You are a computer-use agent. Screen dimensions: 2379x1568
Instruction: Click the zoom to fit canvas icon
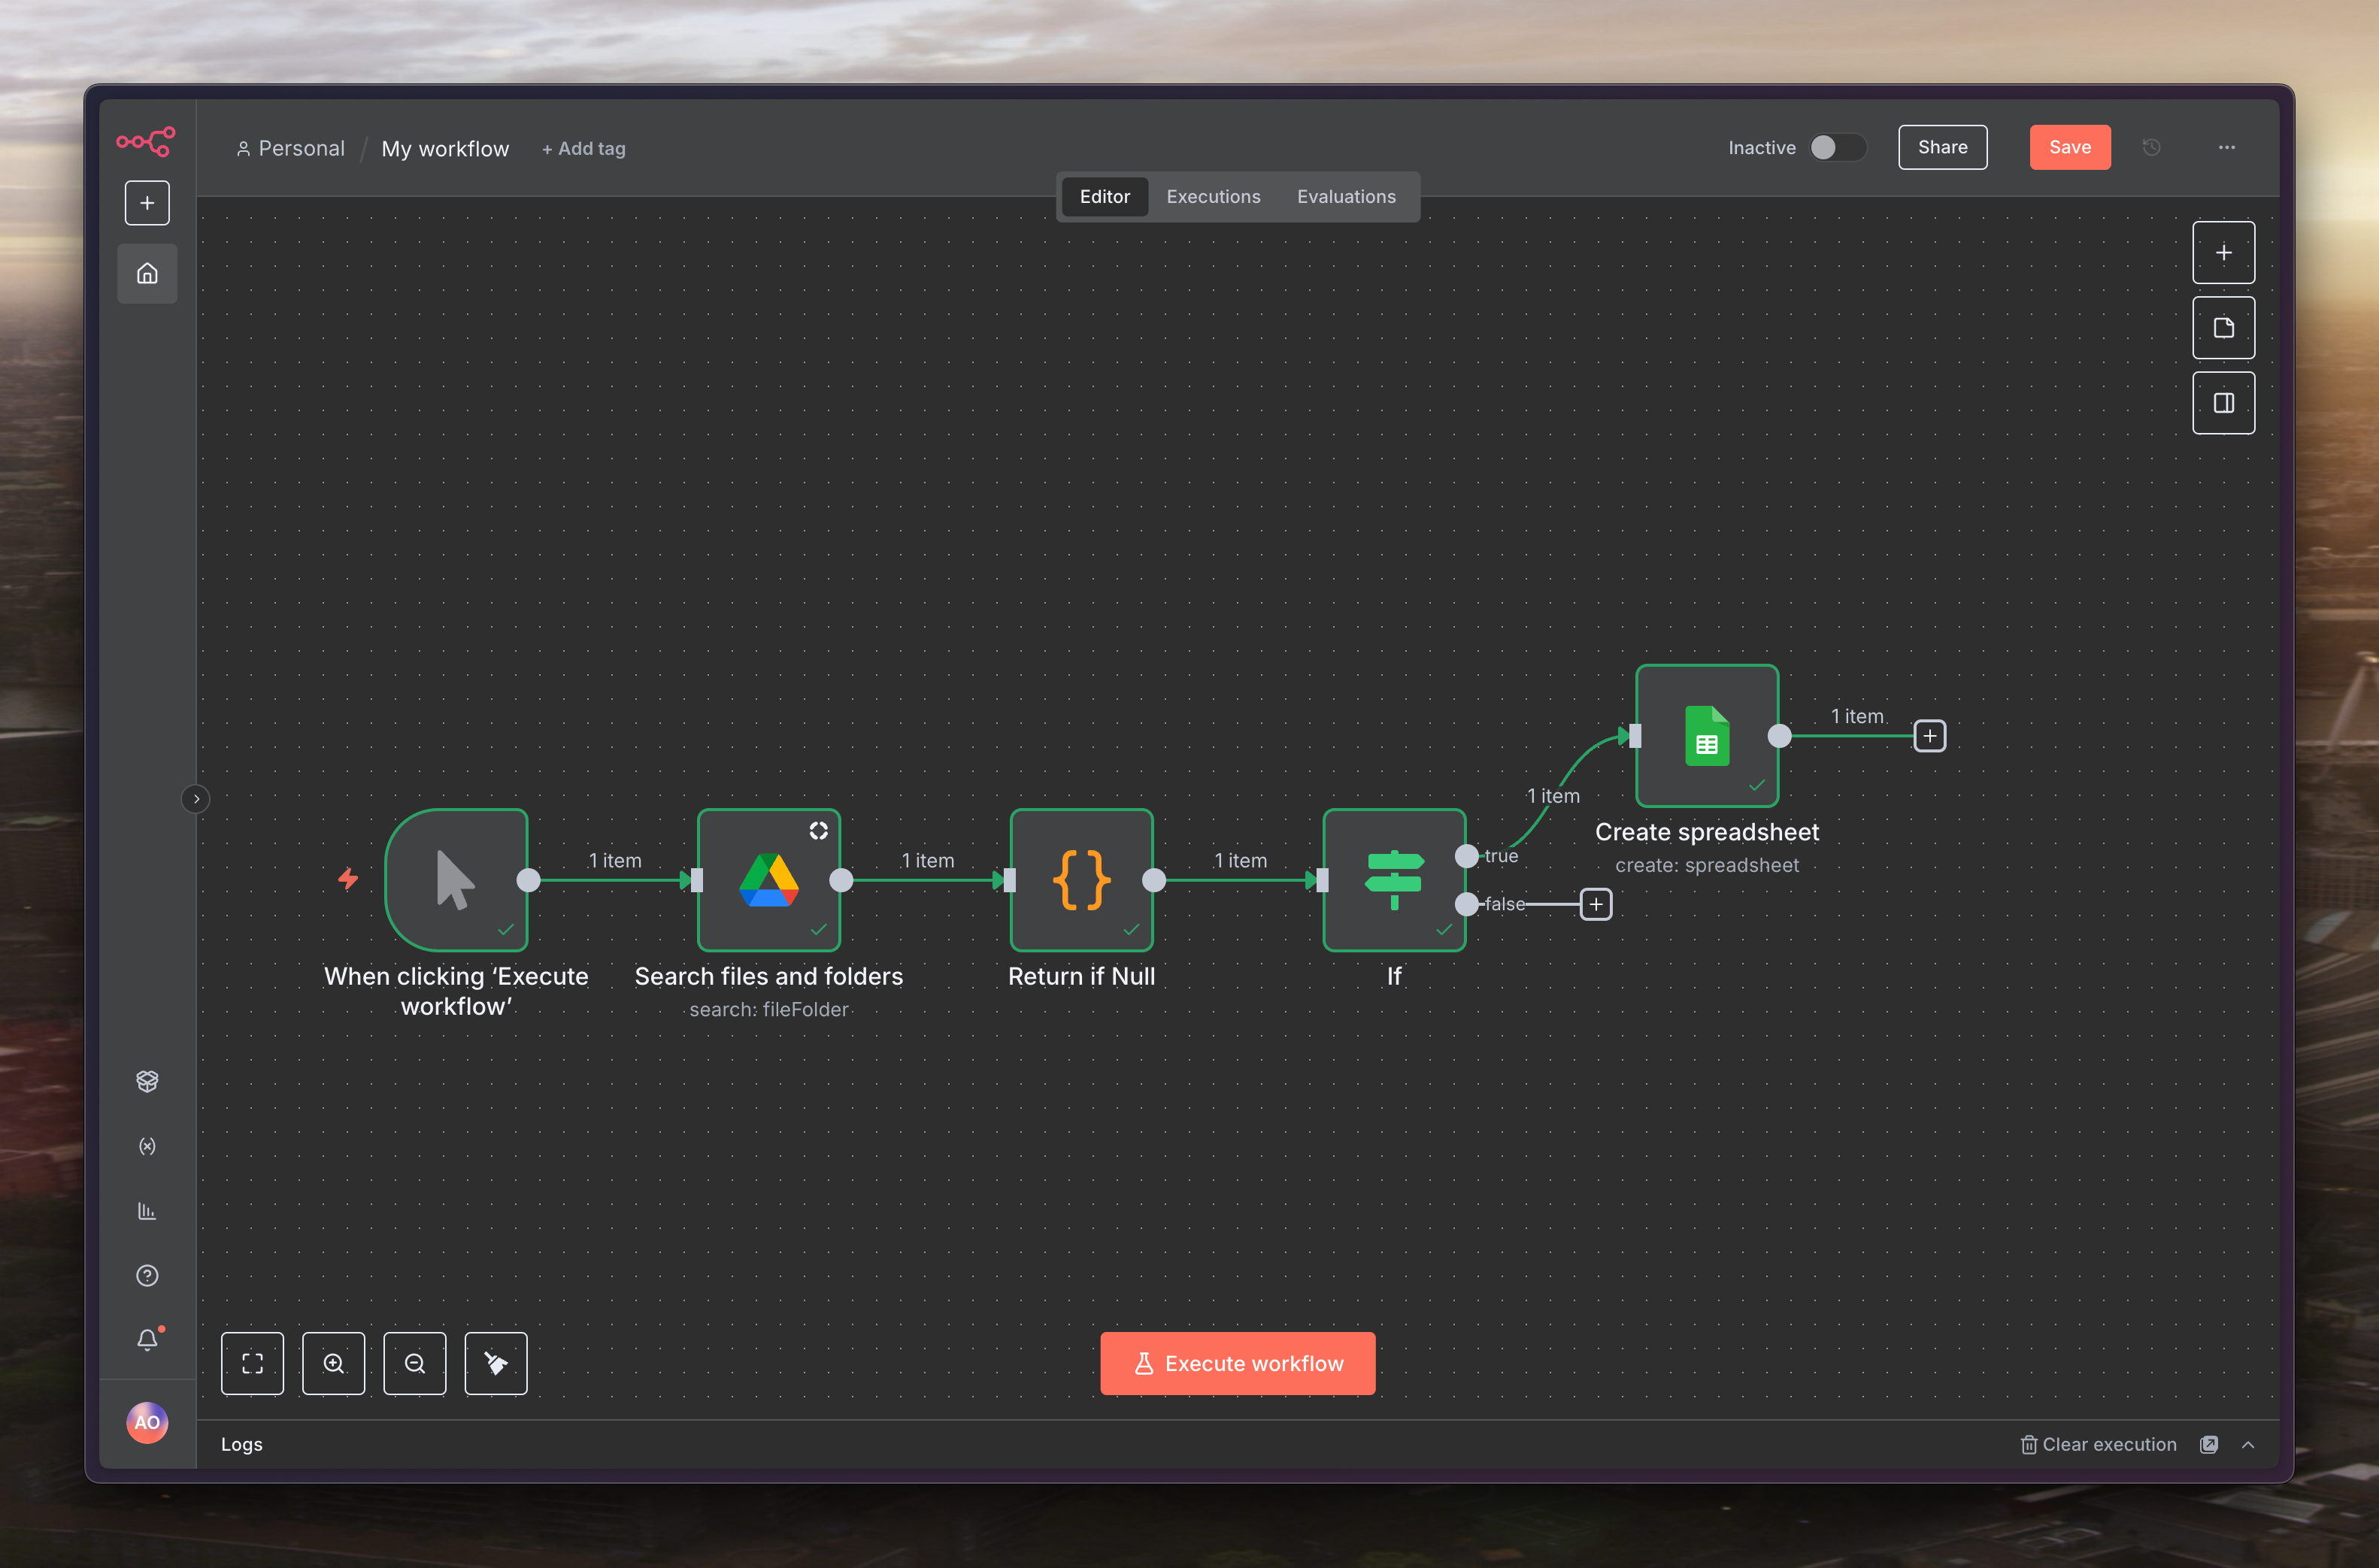(252, 1363)
